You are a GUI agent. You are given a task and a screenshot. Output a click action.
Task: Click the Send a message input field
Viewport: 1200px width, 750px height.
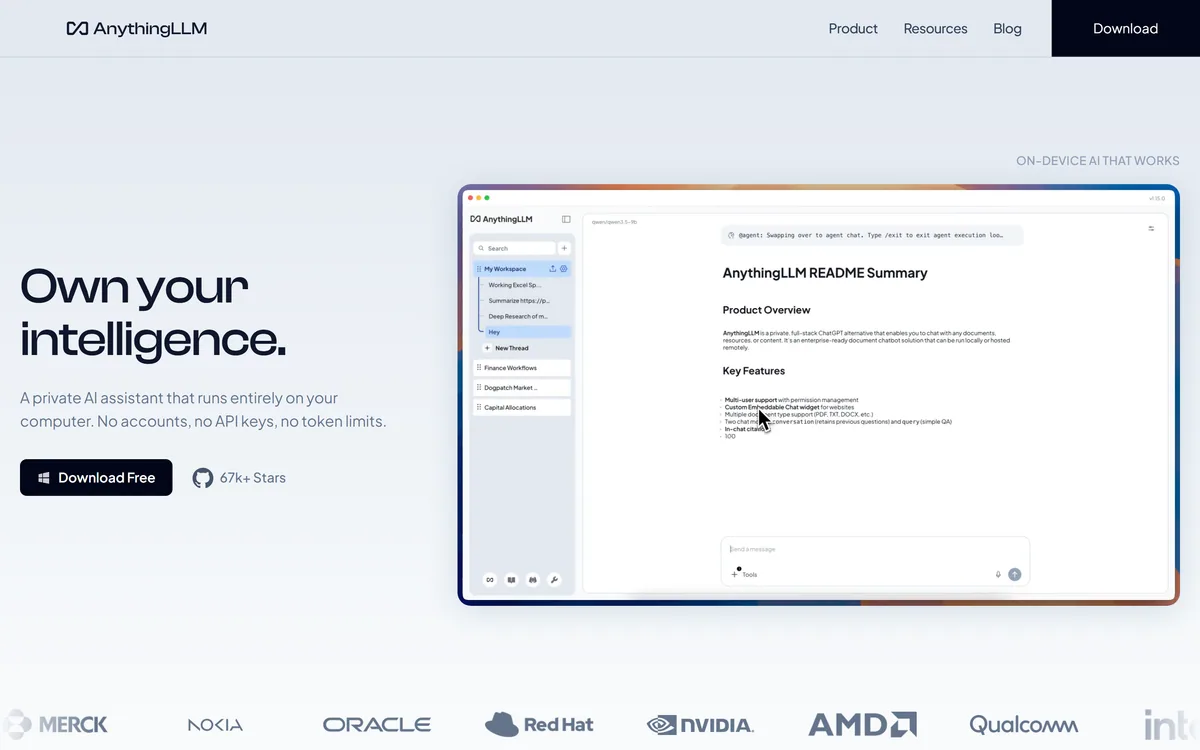[x=875, y=549]
